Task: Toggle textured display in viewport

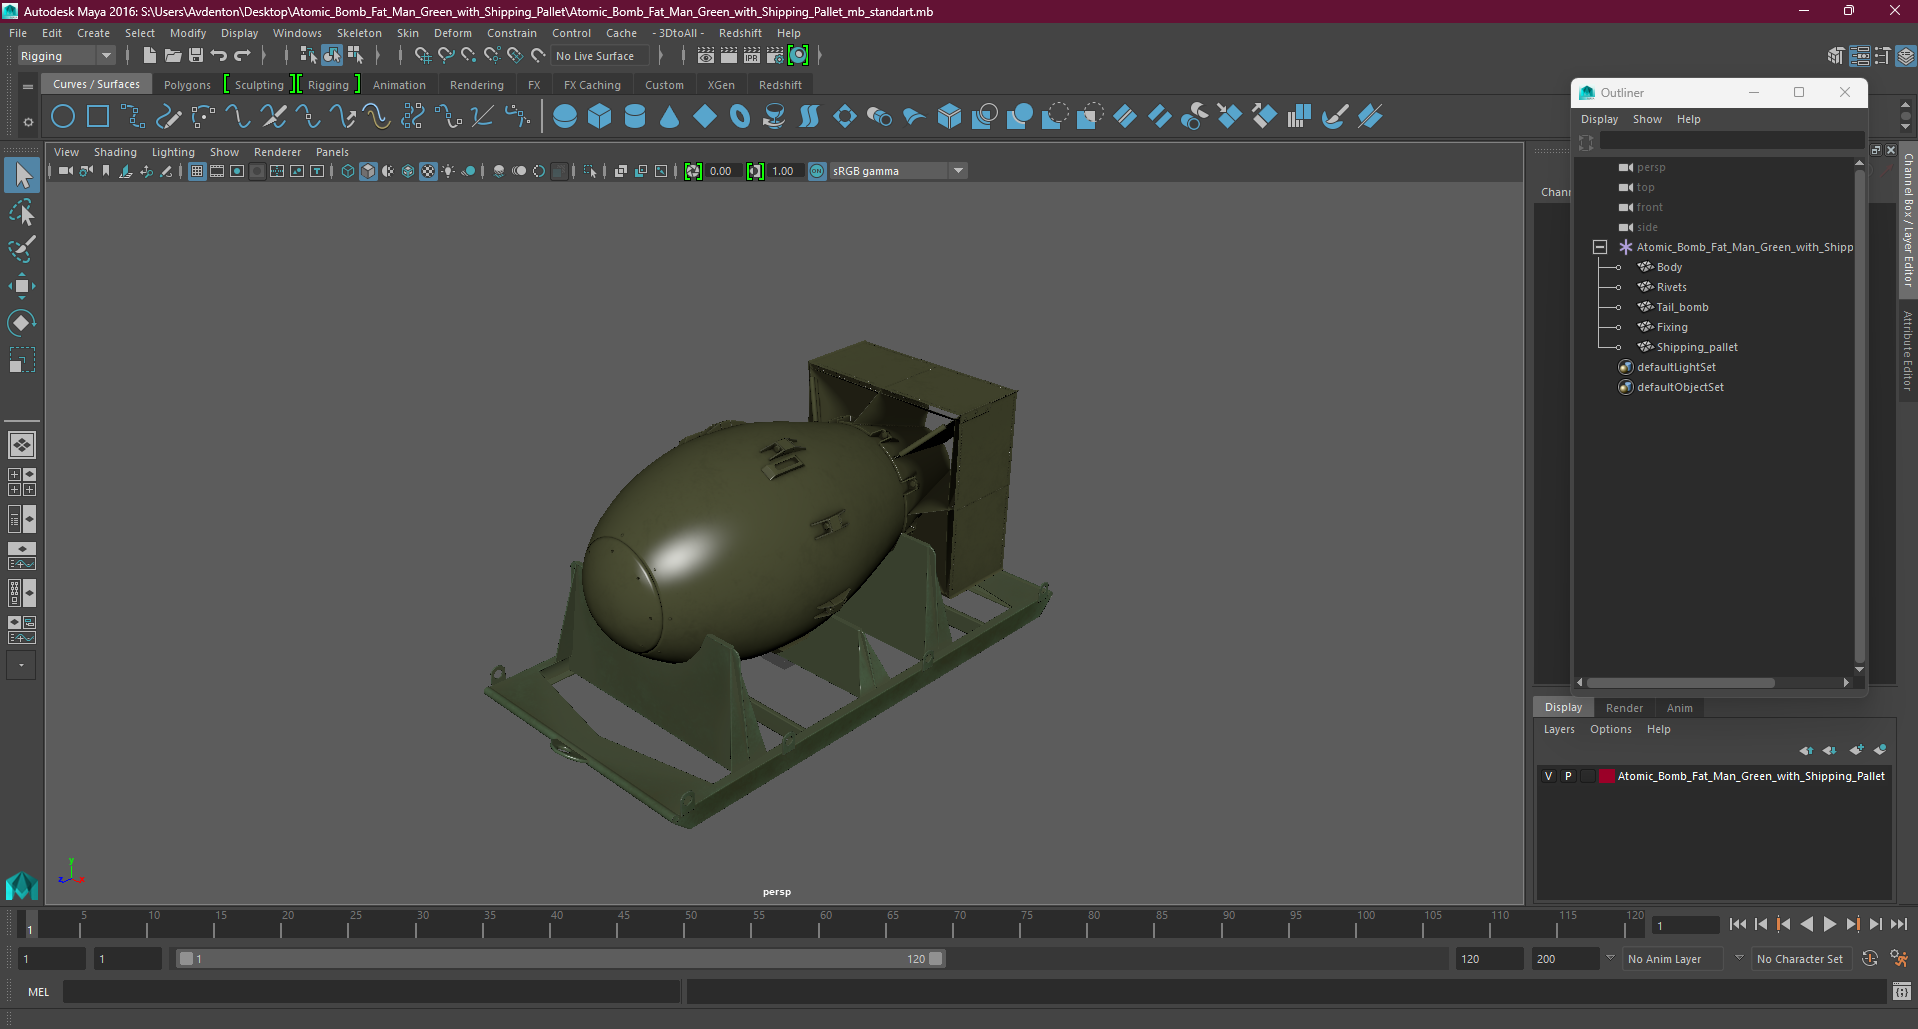Action: click(x=428, y=171)
